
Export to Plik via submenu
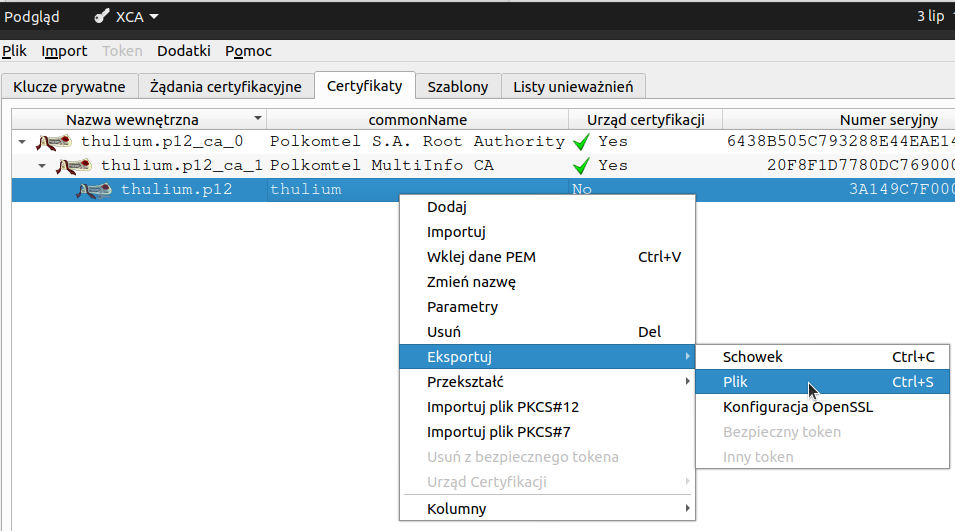click(822, 382)
